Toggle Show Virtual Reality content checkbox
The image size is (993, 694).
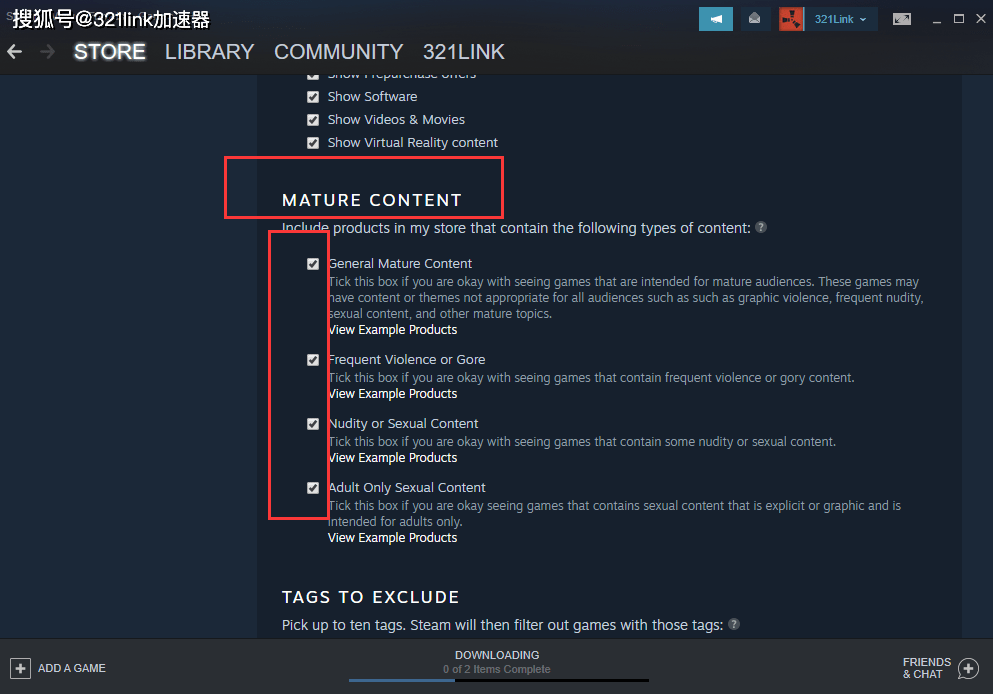pyautogui.click(x=313, y=143)
